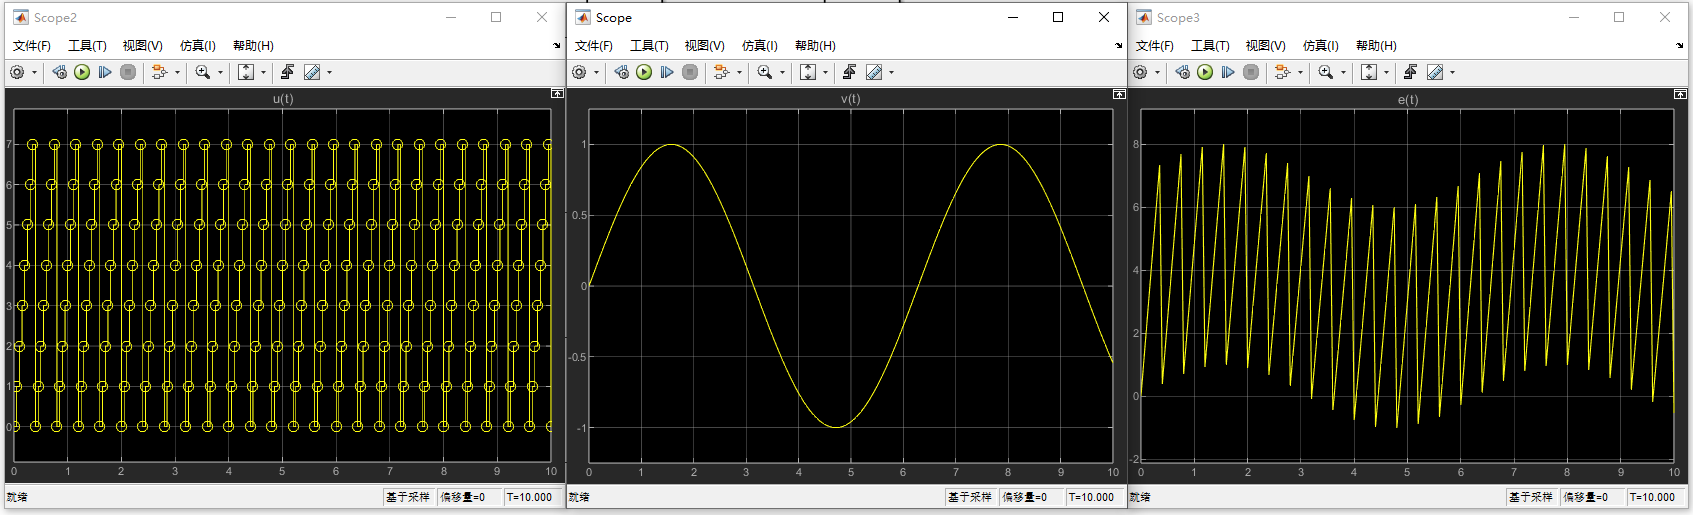Enable cursor measurements ruler in Scope window
1693x515 pixels.
[874, 72]
